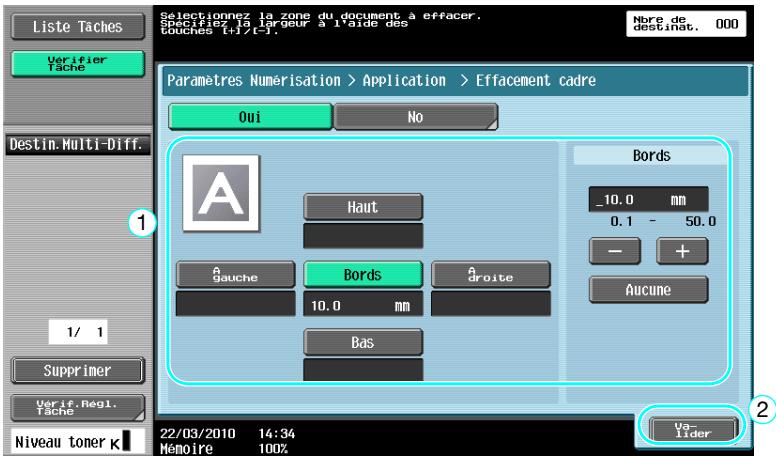This screenshot has width=776, height=456.
Task: Select the center Bords button
Action: pos(363,275)
